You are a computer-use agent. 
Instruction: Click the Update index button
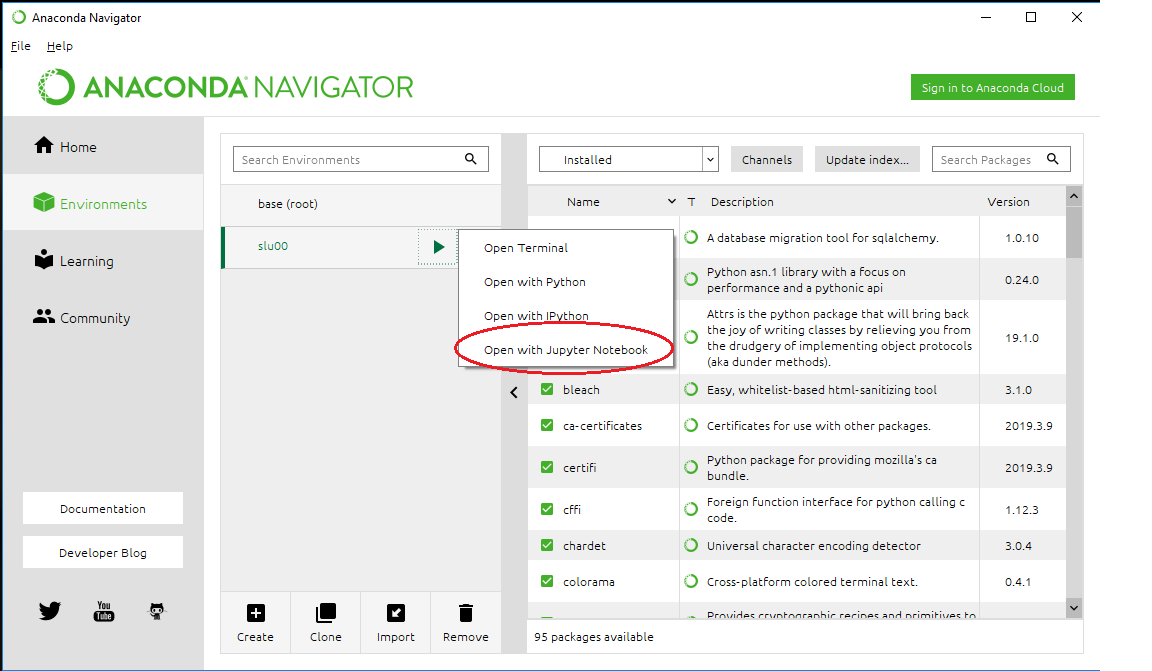(867, 159)
